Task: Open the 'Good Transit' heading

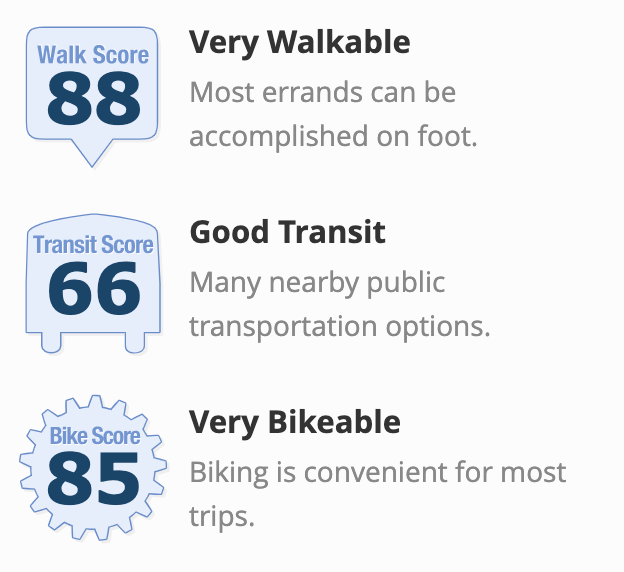Action: pyautogui.click(x=288, y=232)
